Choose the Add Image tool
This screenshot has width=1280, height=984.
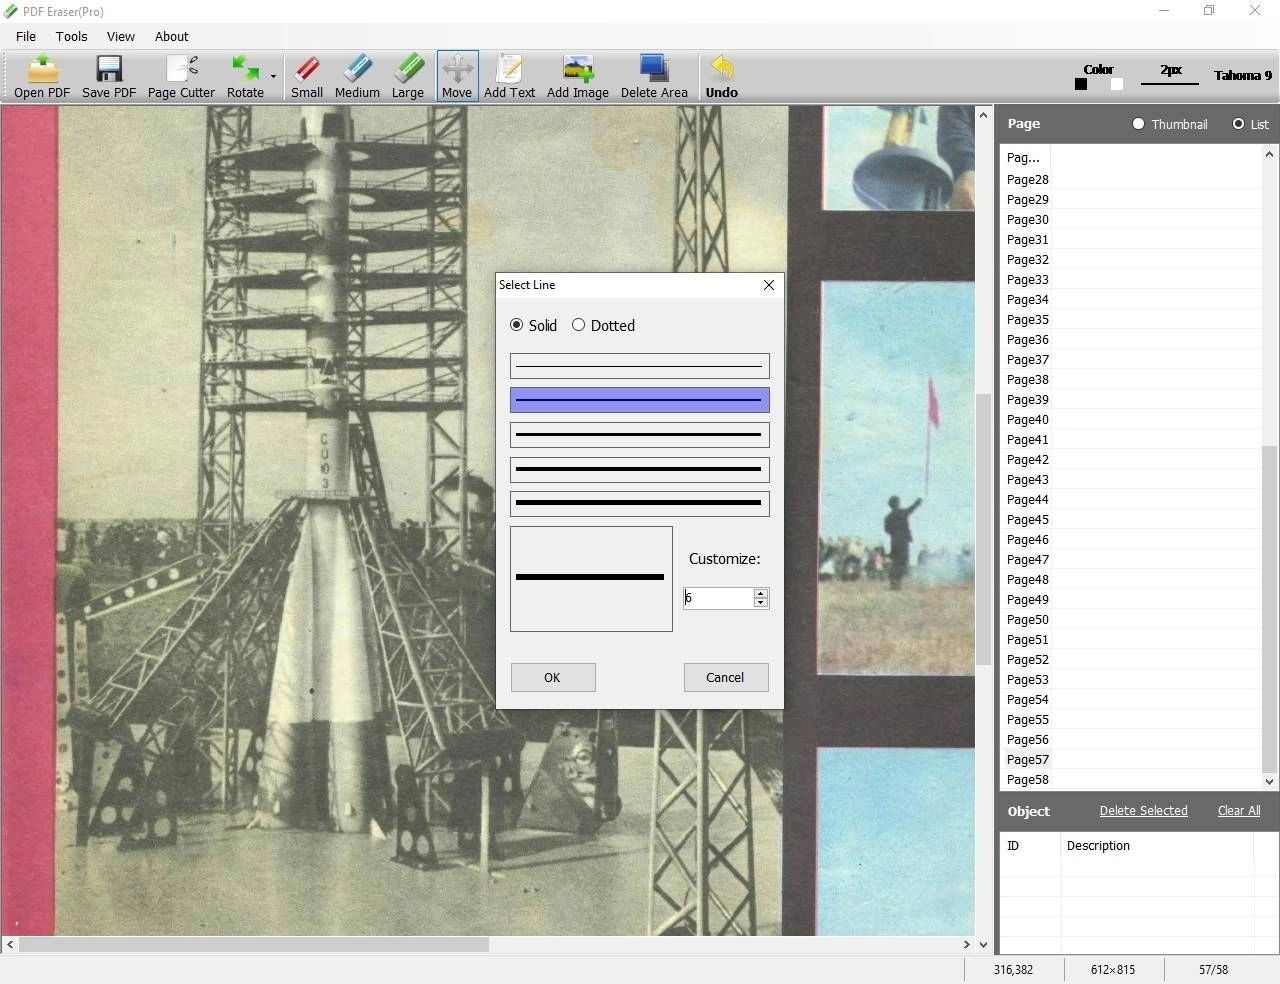pyautogui.click(x=577, y=76)
